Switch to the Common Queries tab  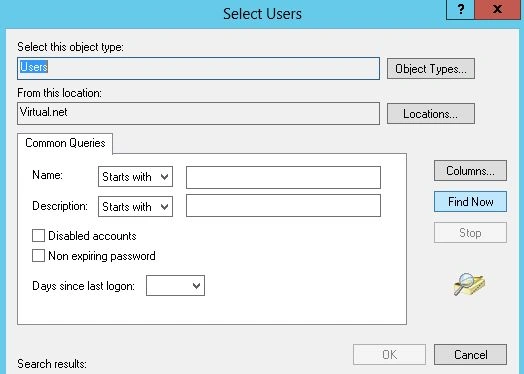(65, 143)
